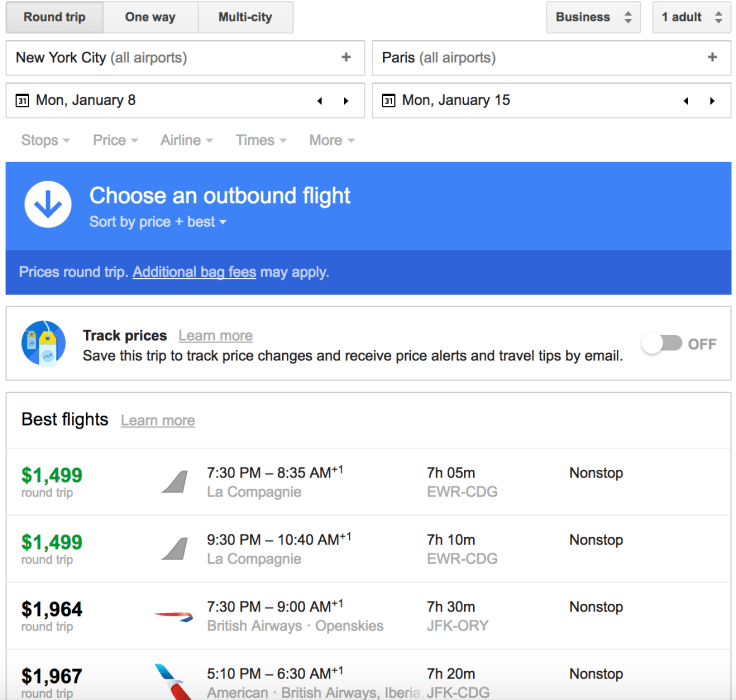Go to previous day for January 15 return
The width and height of the screenshot is (736, 700).
[686, 101]
